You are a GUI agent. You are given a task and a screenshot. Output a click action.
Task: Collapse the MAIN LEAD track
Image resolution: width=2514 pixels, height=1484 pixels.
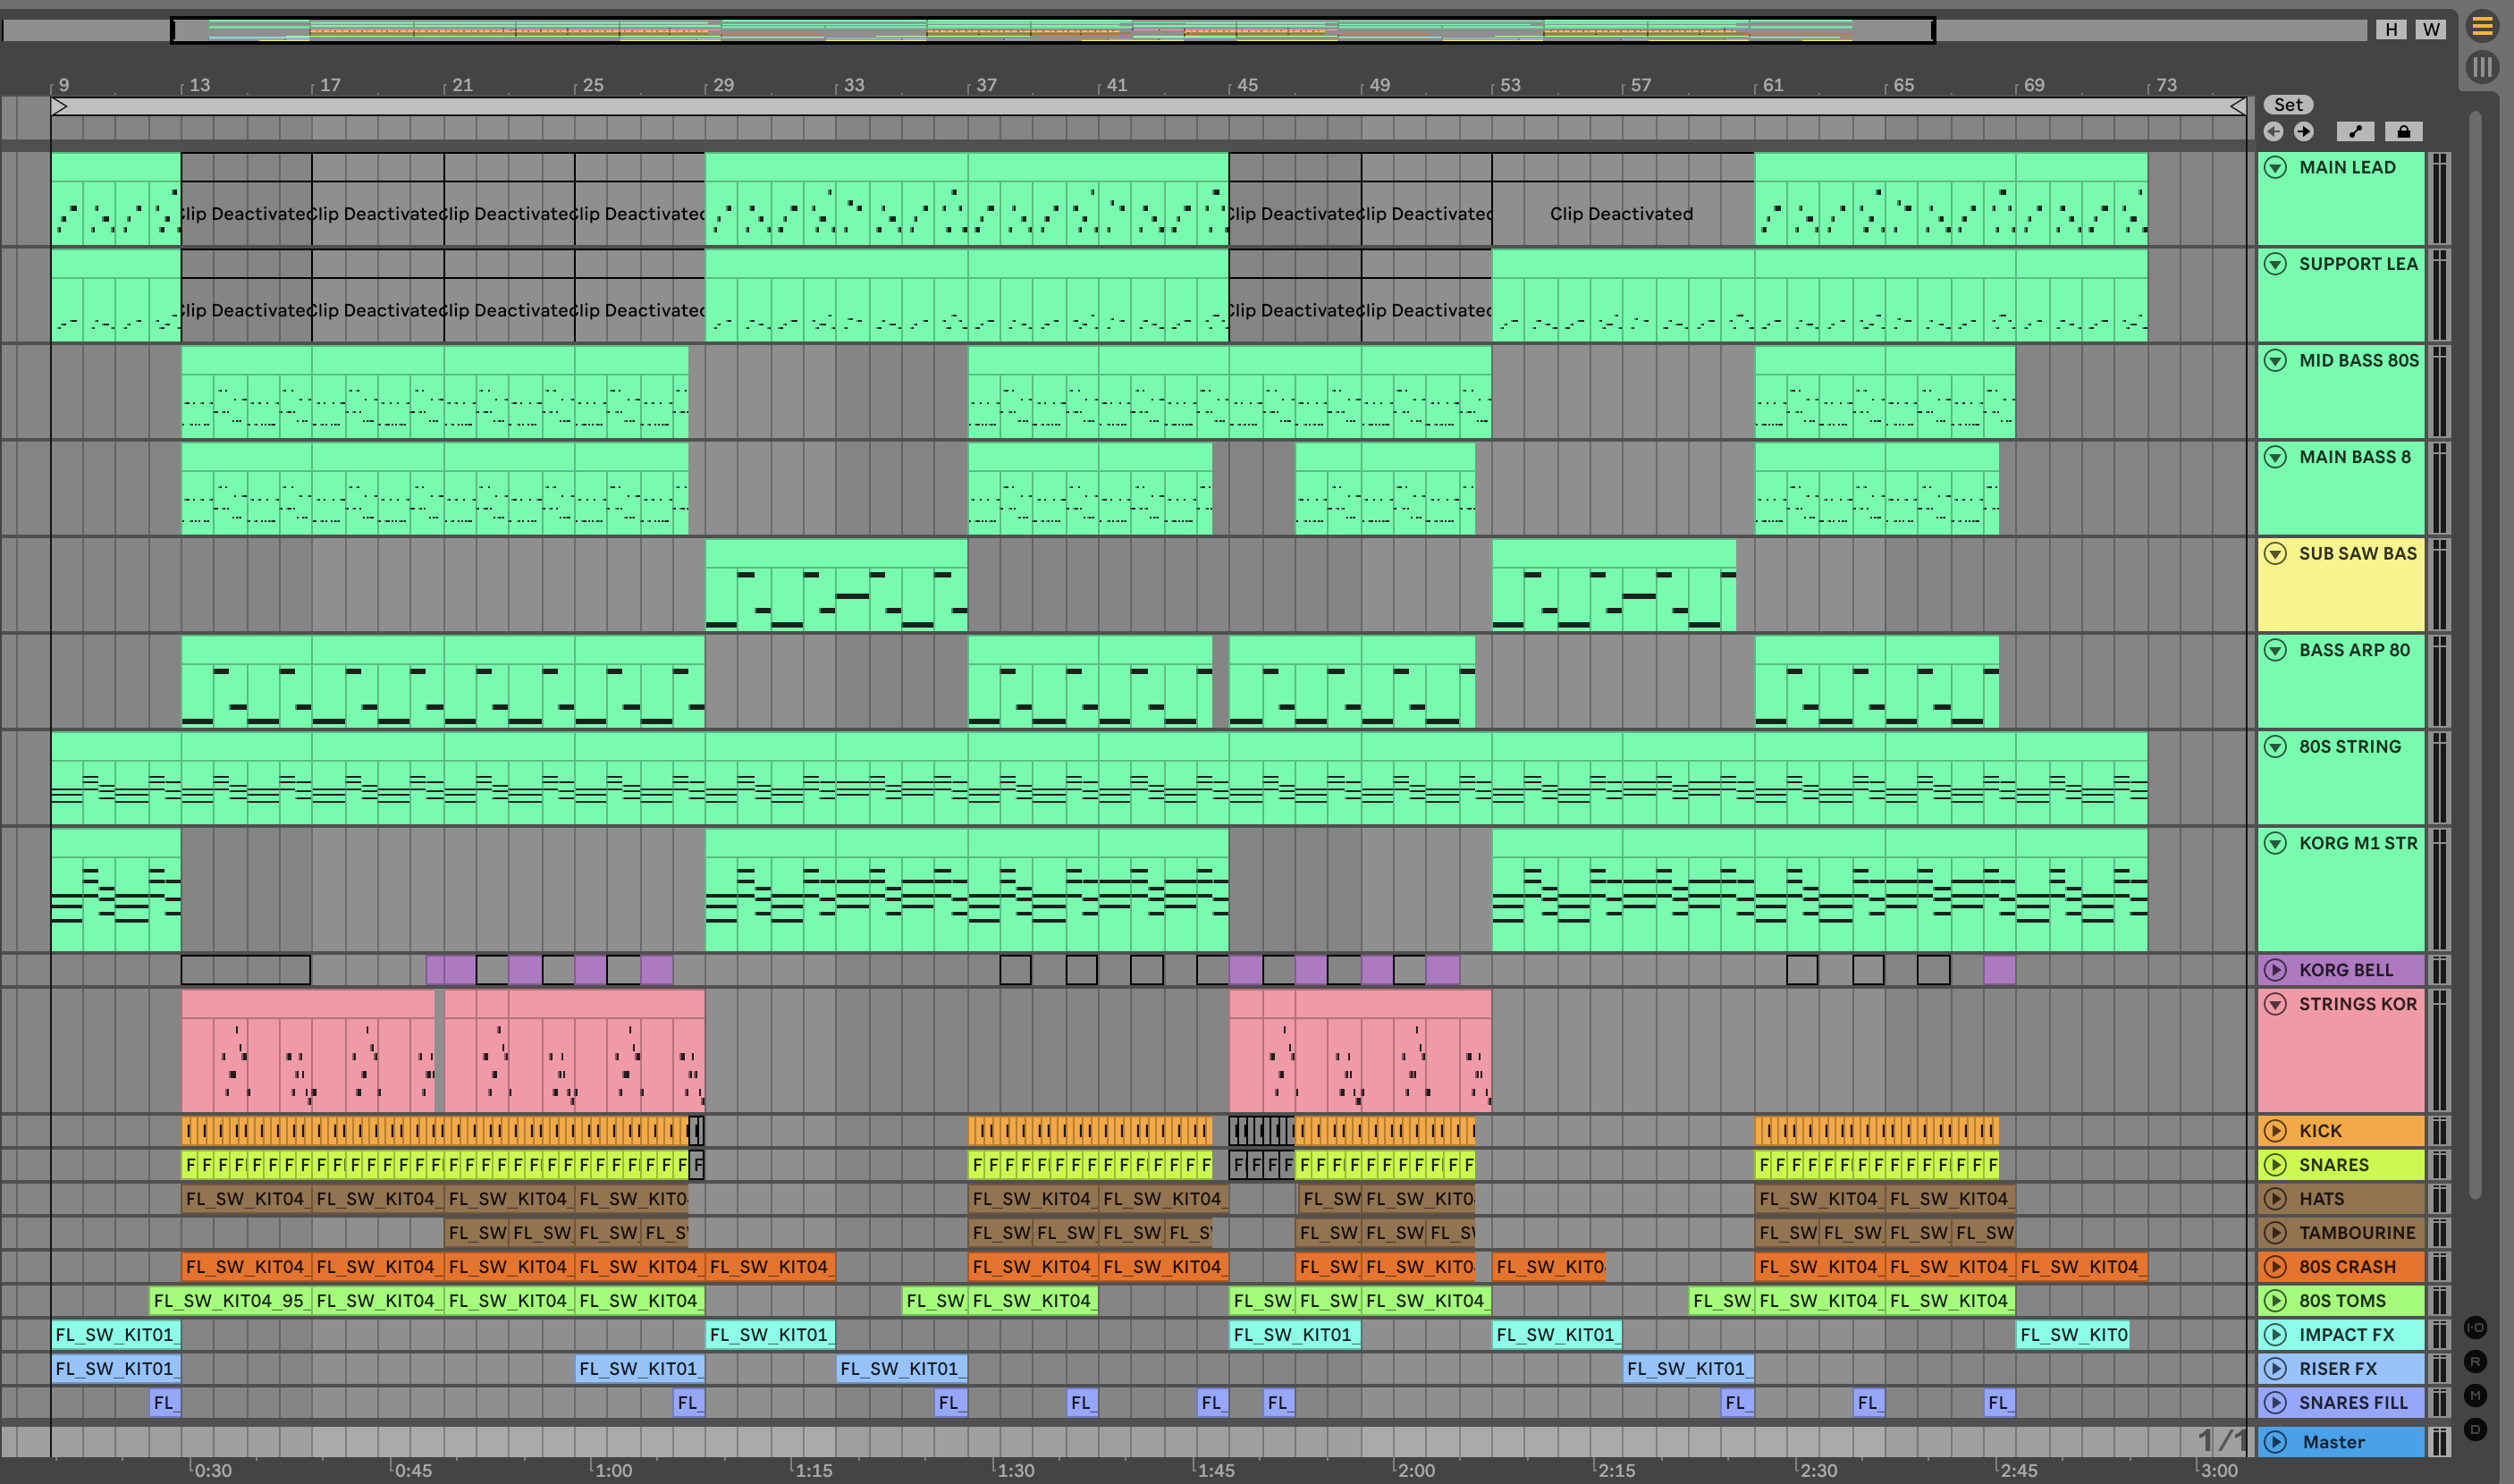pyautogui.click(x=2275, y=168)
